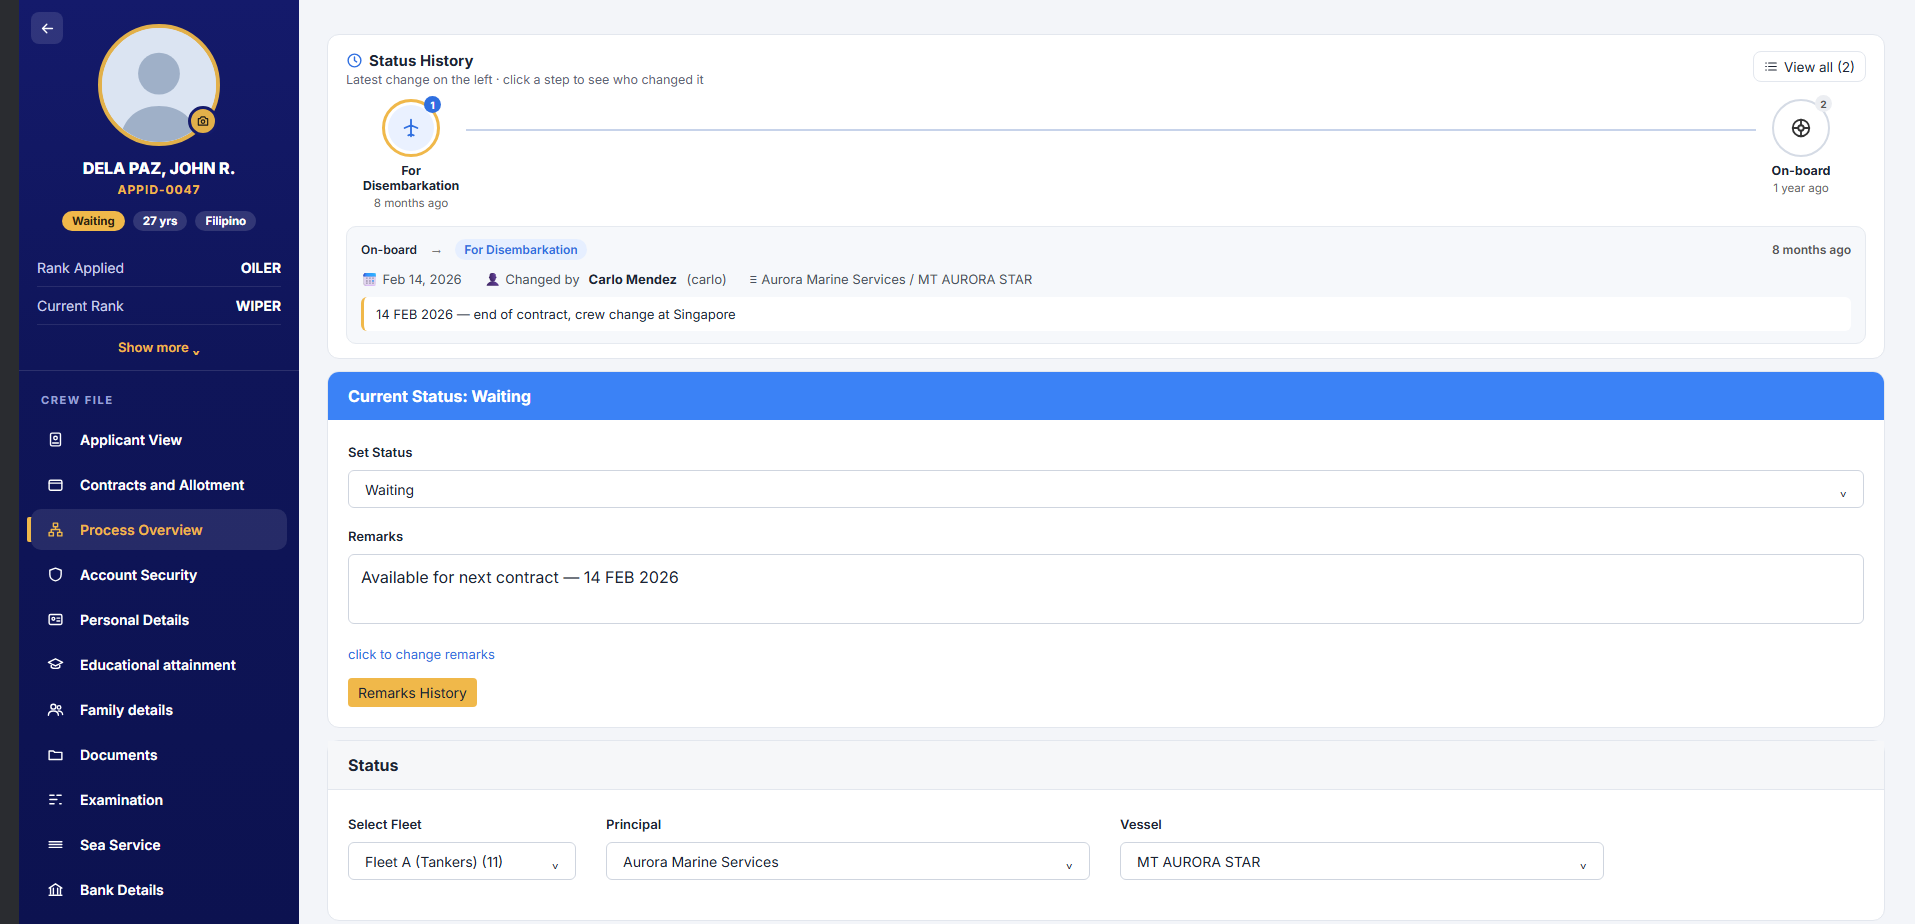Click the Waiting status pill under name
1915x924 pixels.
tap(93, 221)
